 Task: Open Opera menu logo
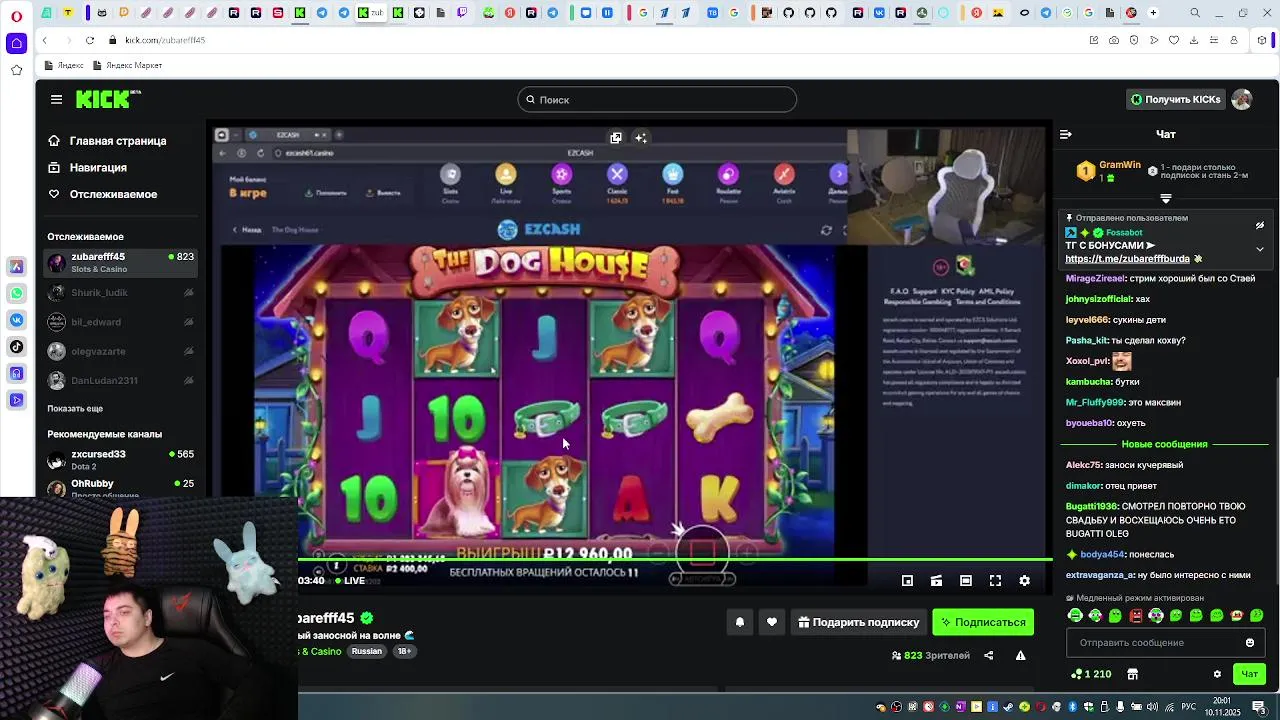click(x=16, y=16)
